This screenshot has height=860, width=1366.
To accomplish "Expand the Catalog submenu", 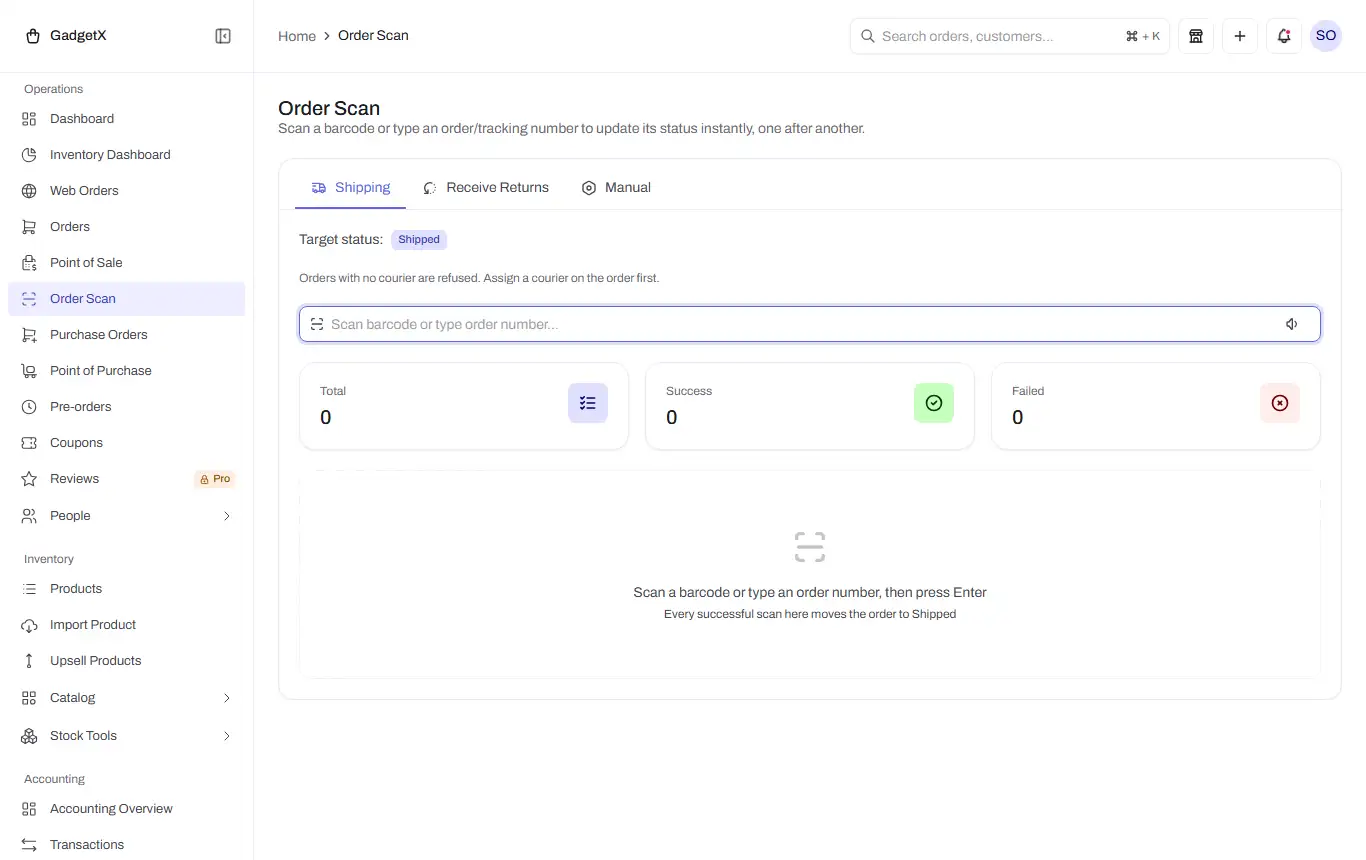I will pyautogui.click(x=126, y=698).
